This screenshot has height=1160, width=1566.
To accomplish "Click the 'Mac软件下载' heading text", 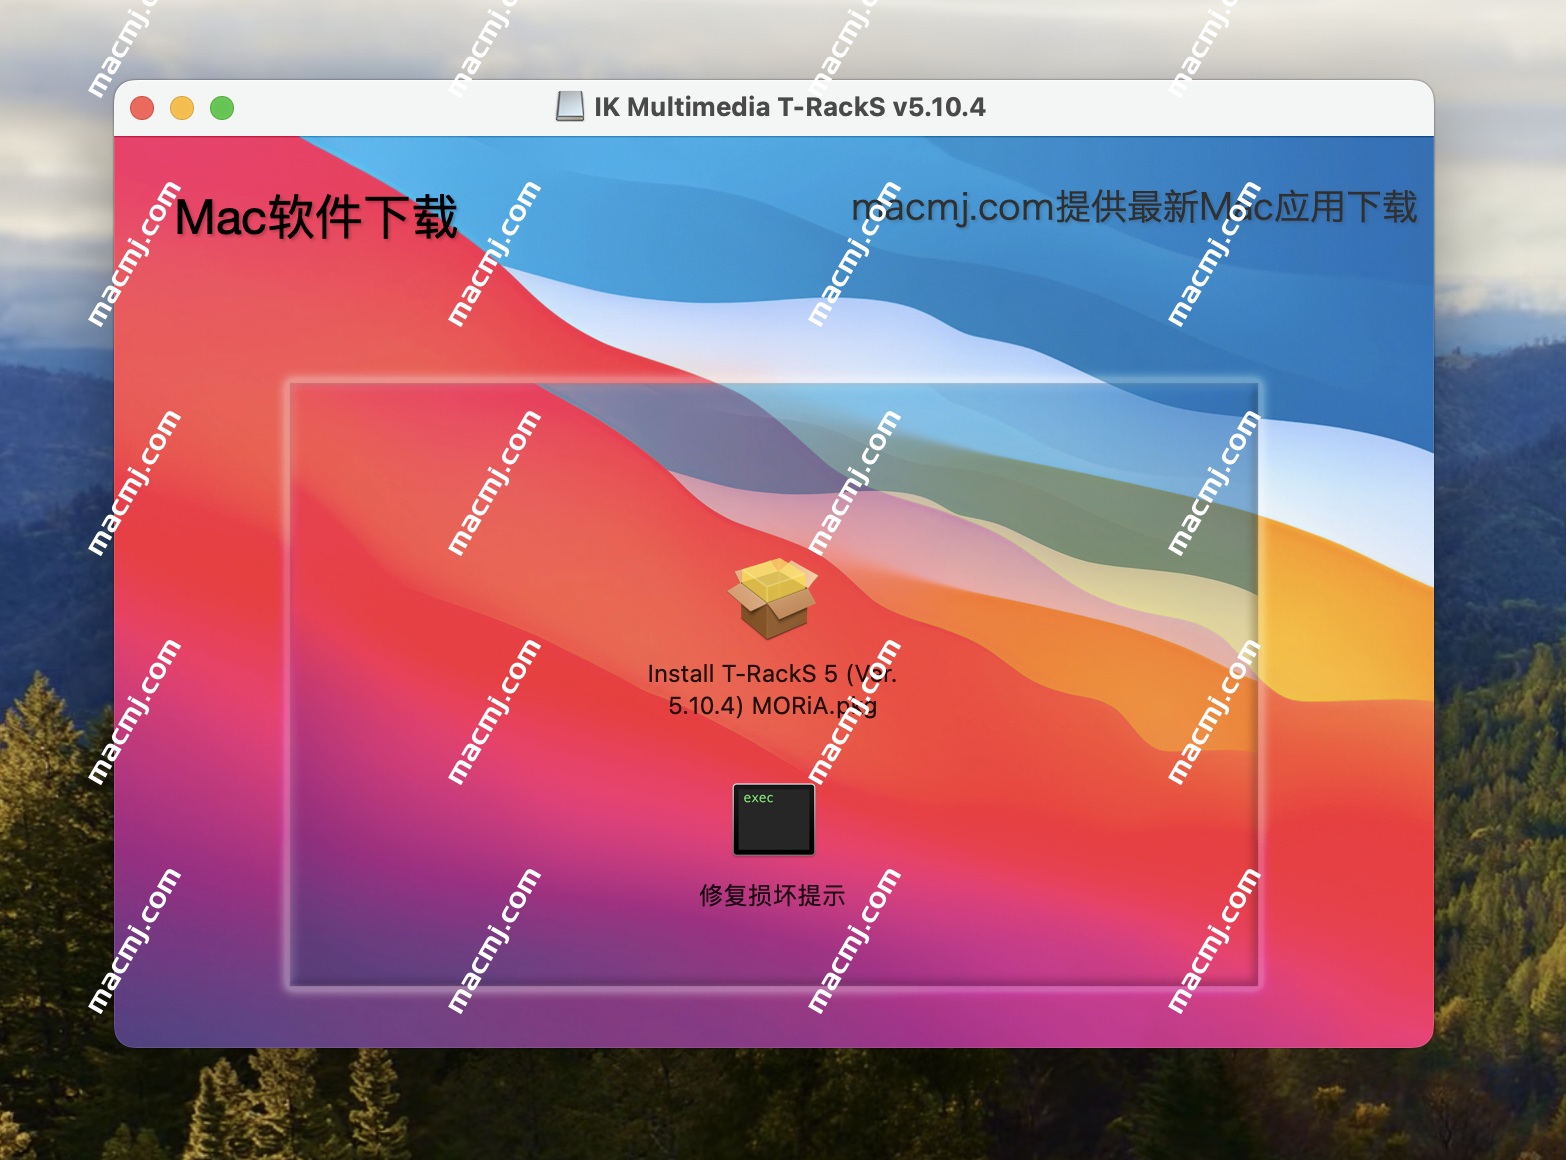I will [316, 217].
